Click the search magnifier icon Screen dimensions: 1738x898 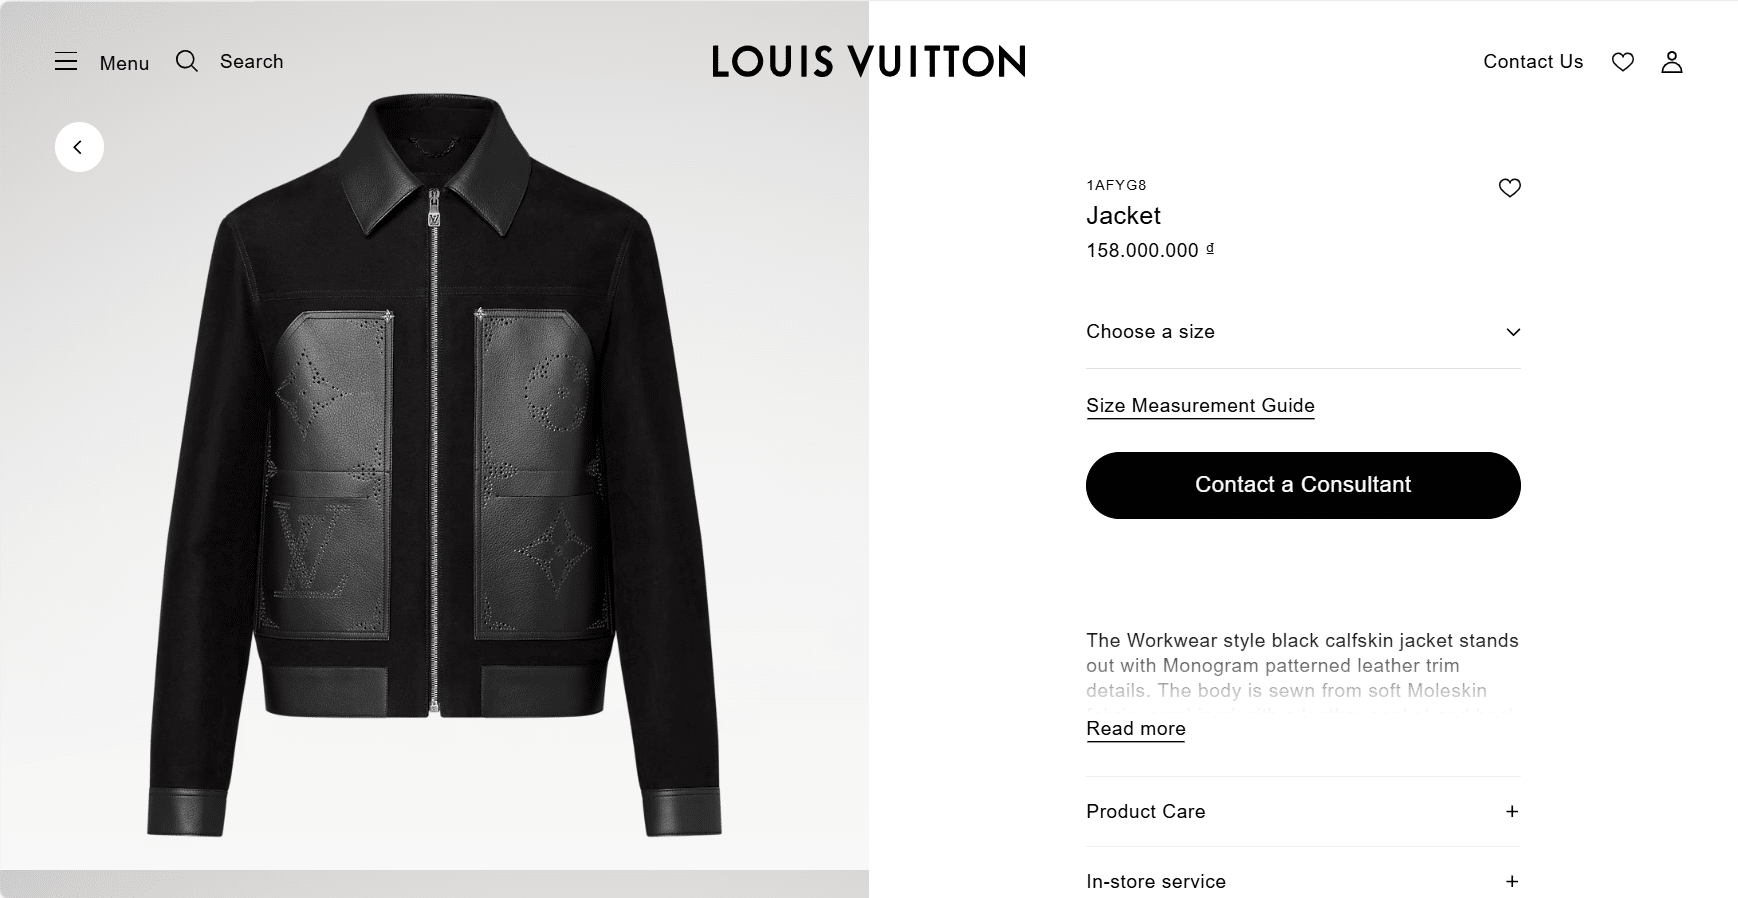pos(187,62)
